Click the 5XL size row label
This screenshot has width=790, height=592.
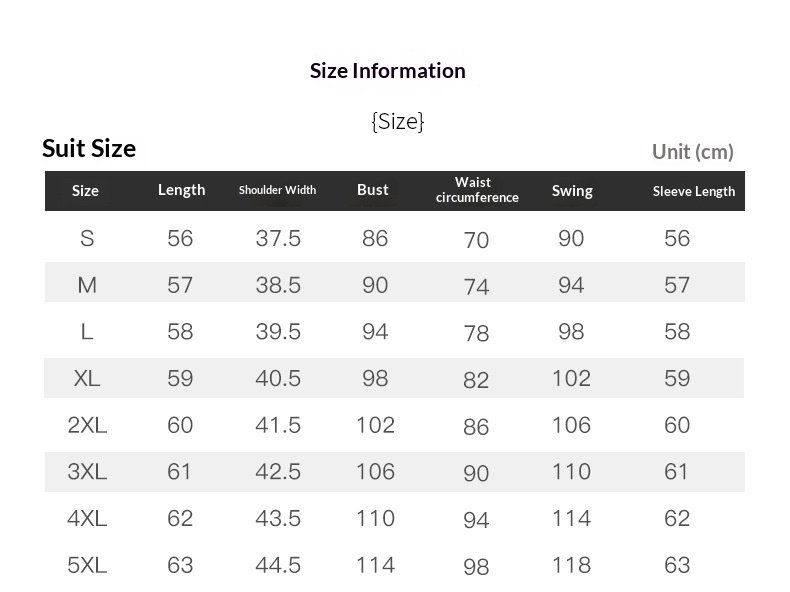click(87, 565)
